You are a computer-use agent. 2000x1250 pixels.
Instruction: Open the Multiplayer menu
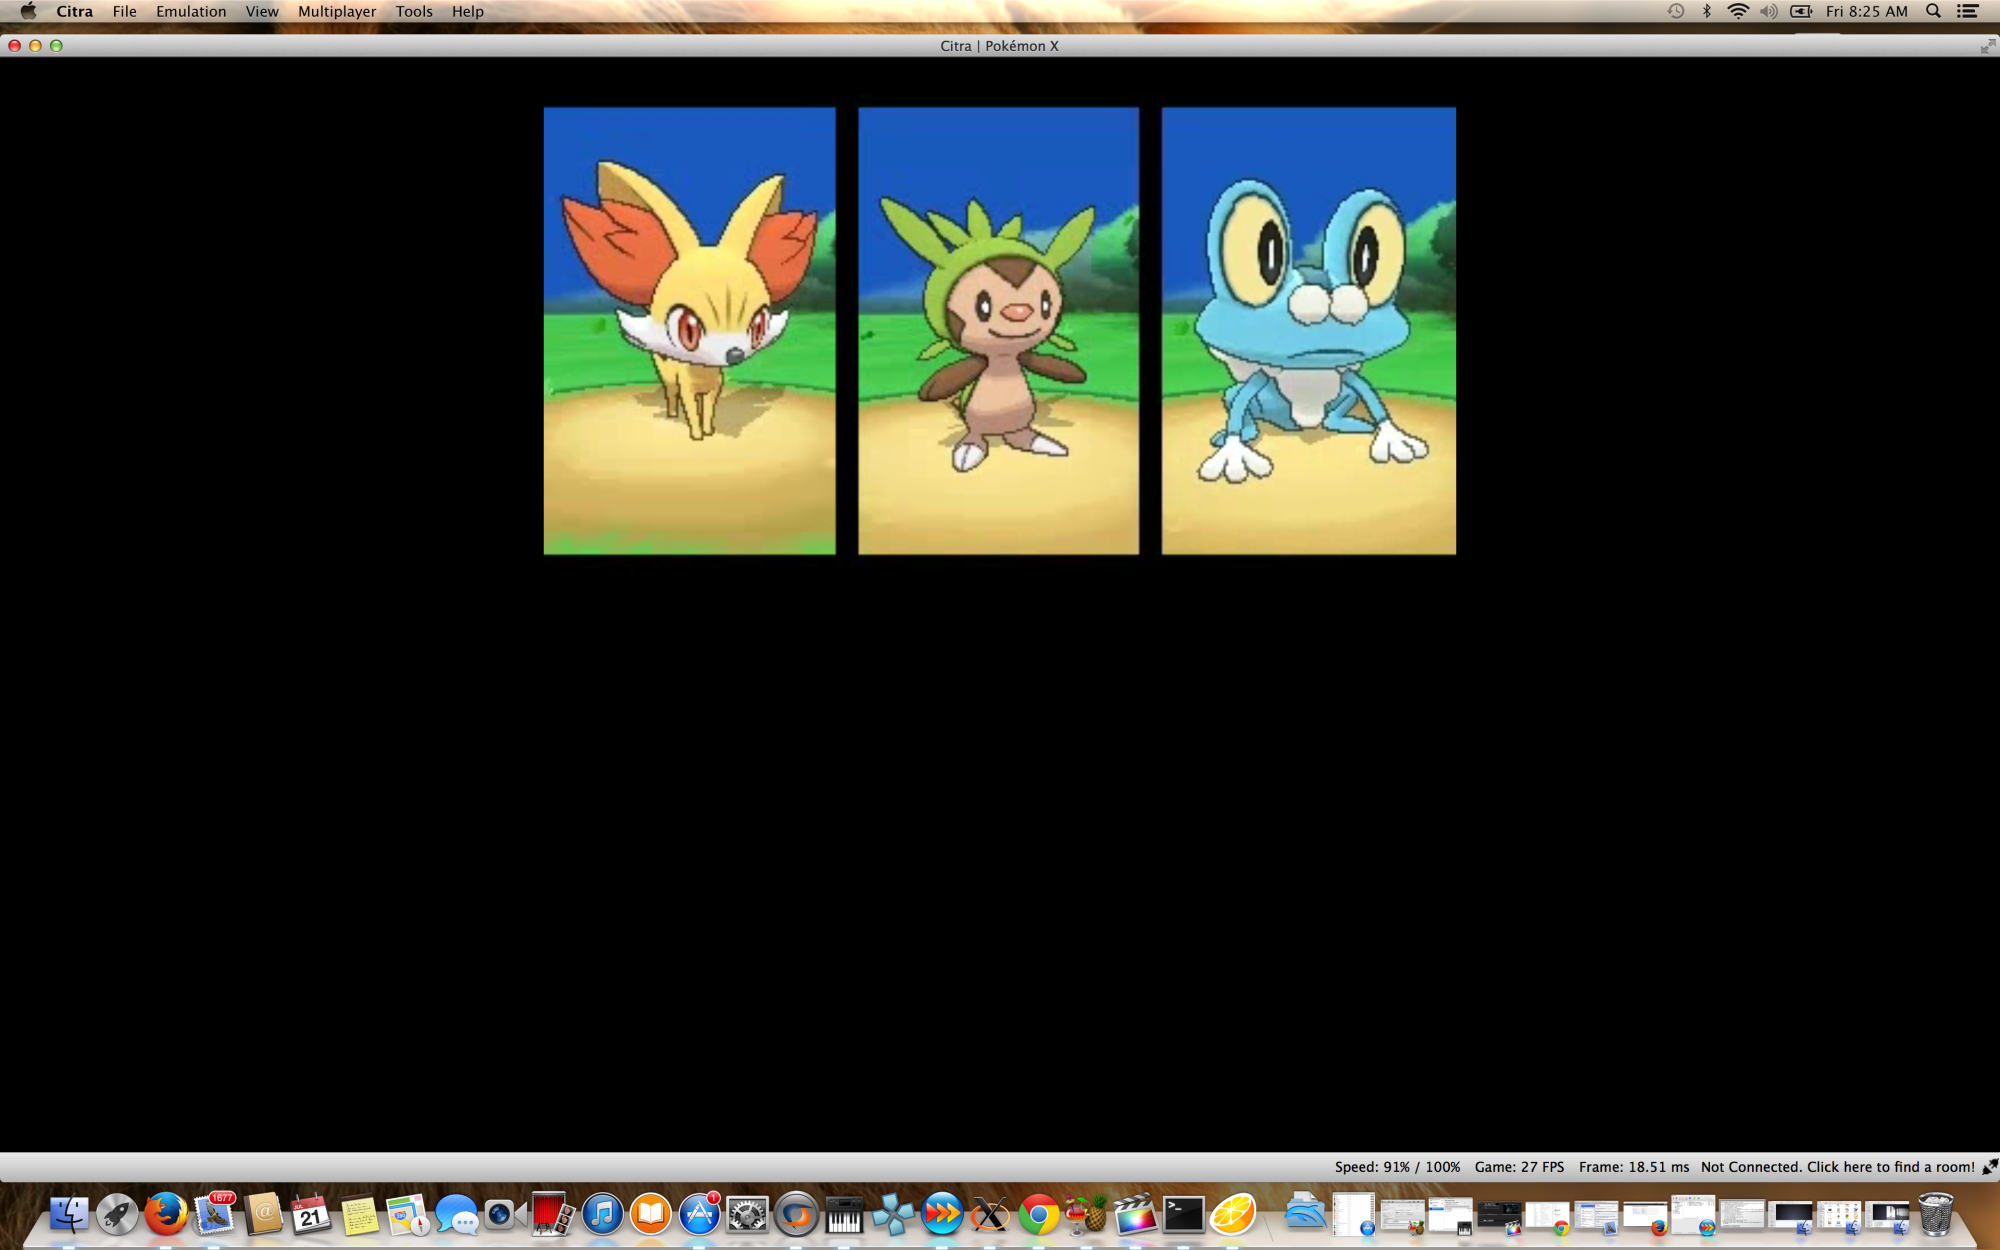coord(336,12)
